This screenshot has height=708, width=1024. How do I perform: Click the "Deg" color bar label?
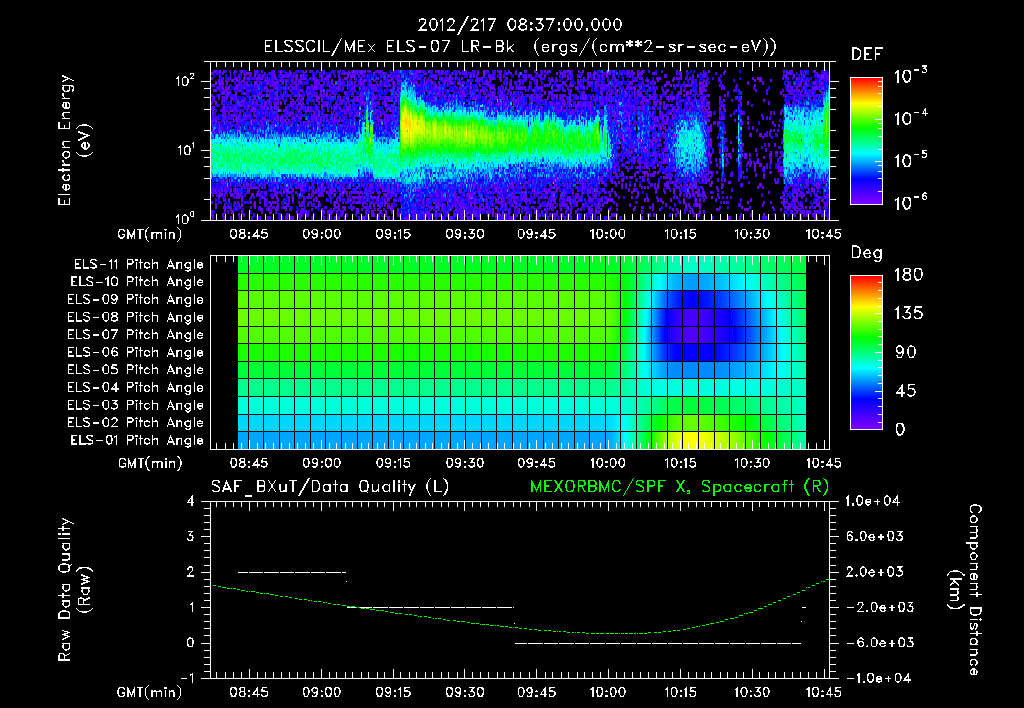point(867,253)
